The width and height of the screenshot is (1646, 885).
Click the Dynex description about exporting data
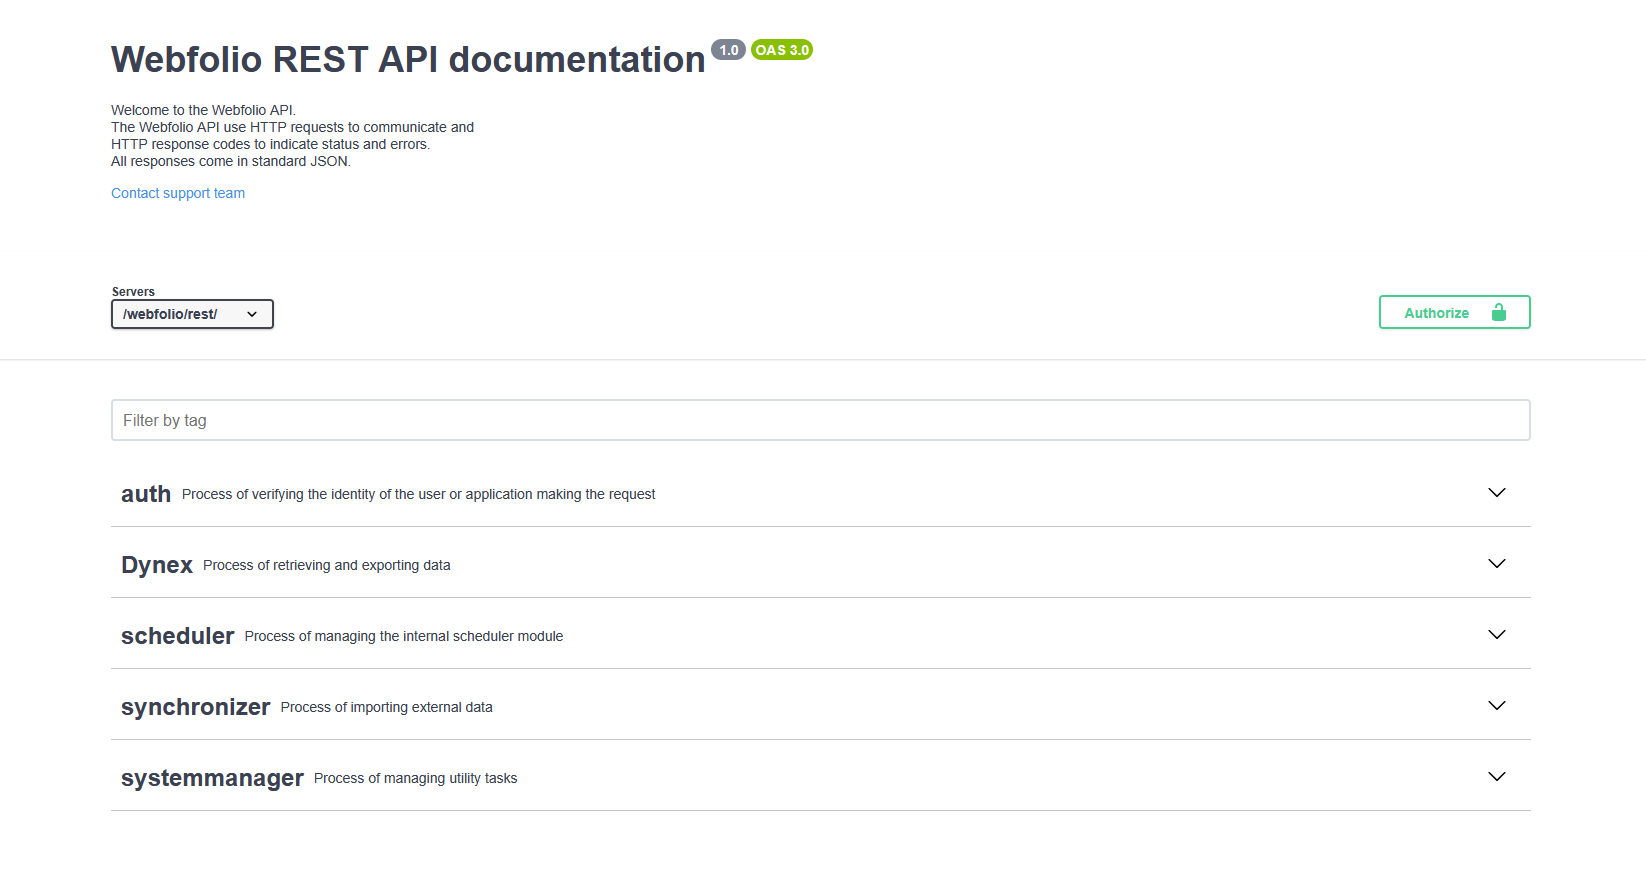pos(326,566)
